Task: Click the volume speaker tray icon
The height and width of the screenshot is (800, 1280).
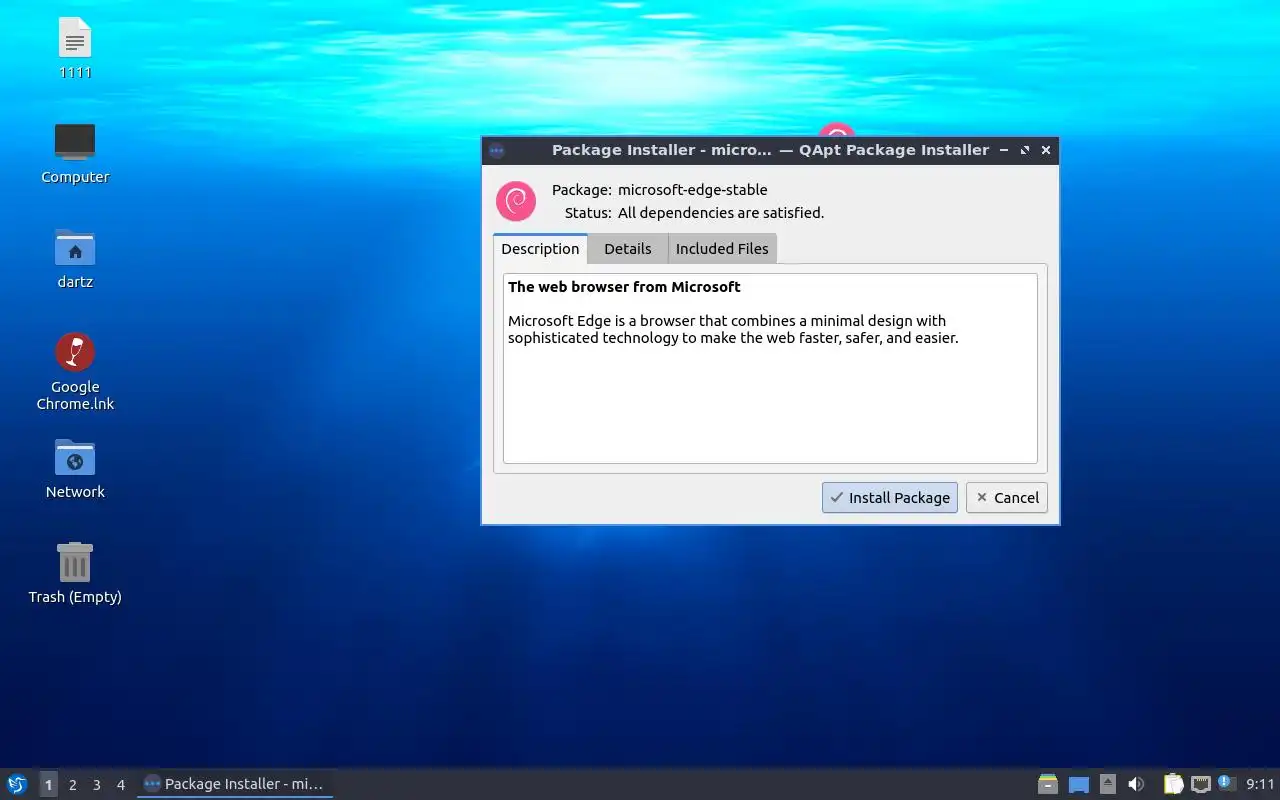Action: (x=1136, y=784)
